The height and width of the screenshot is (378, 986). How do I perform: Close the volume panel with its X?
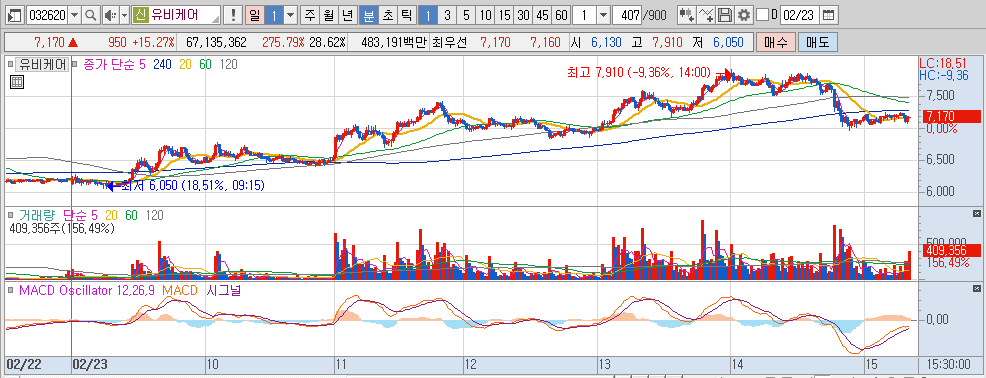(976, 214)
